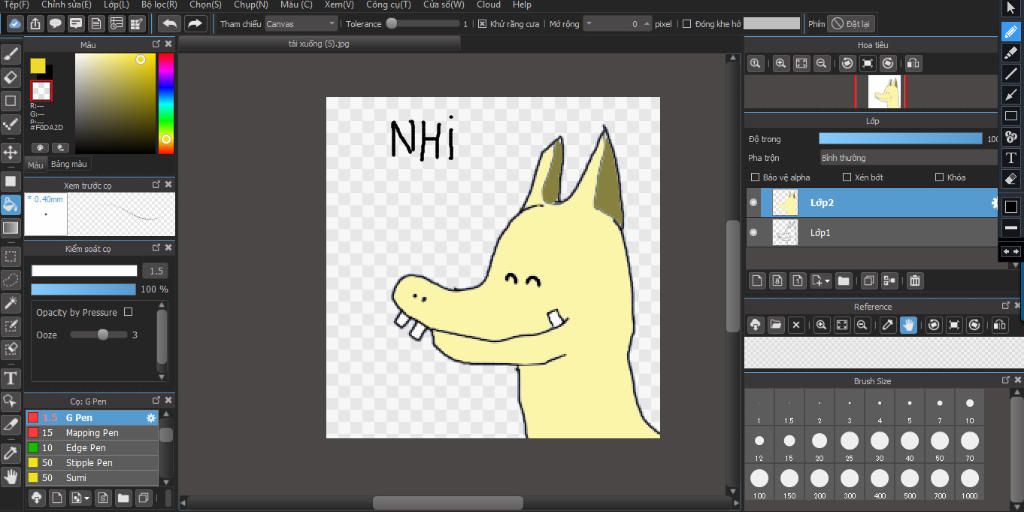Image resolution: width=1024 pixels, height=512 pixels.
Task: Zoom in on the Navigator panel
Action: 780,63
